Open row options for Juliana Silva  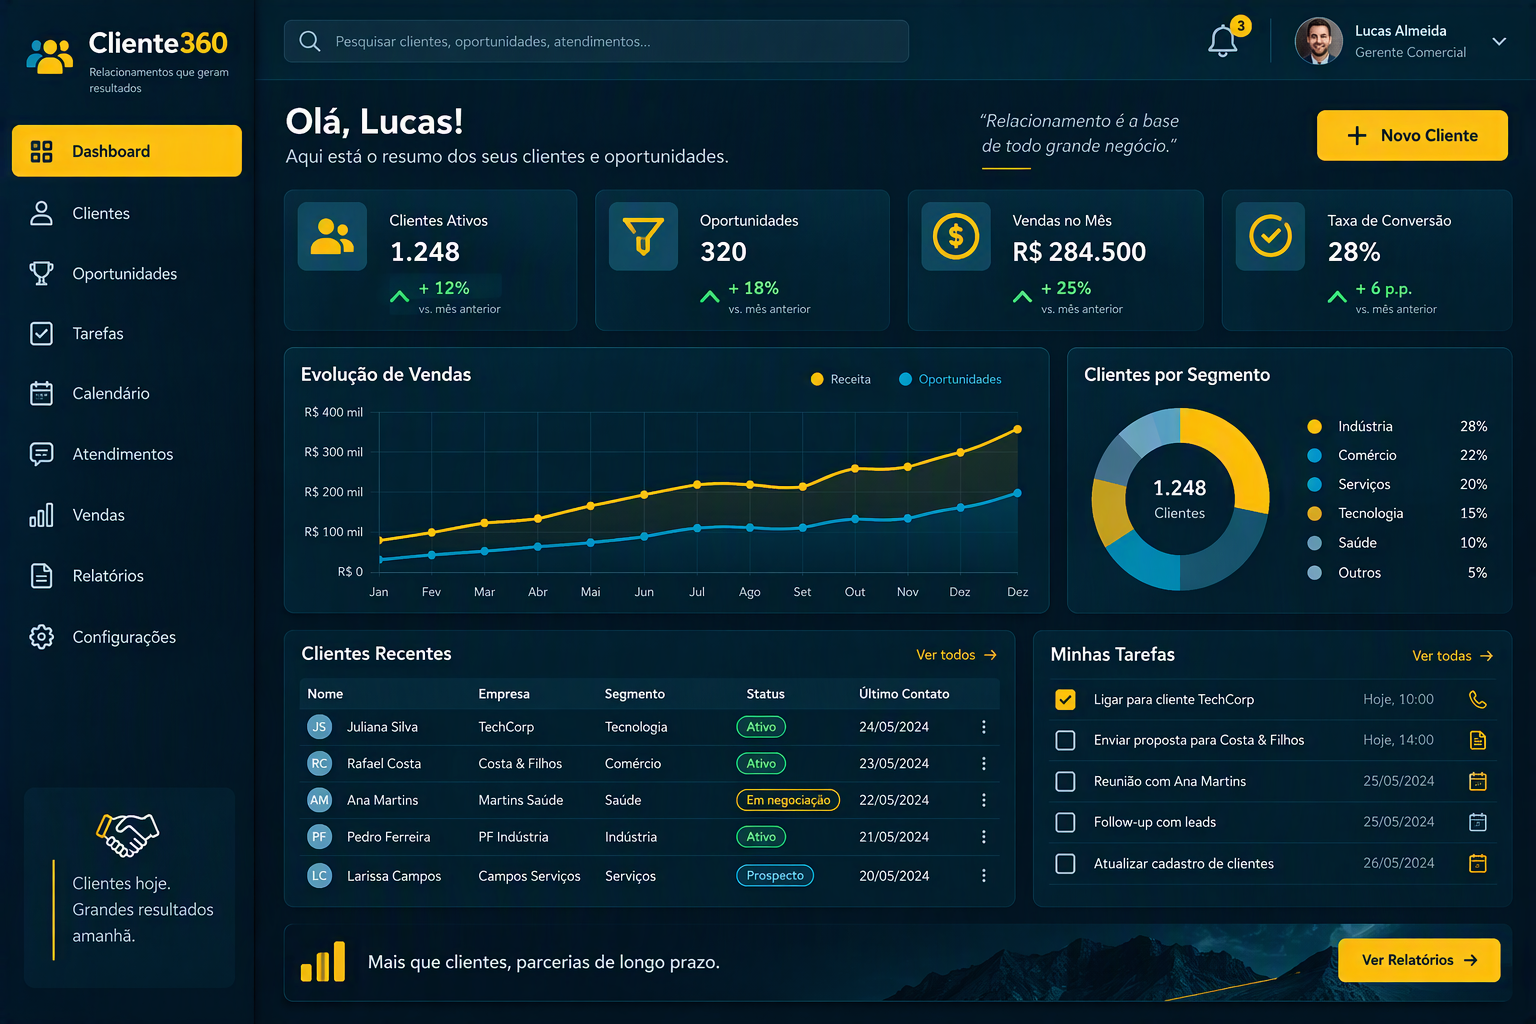click(984, 727)
